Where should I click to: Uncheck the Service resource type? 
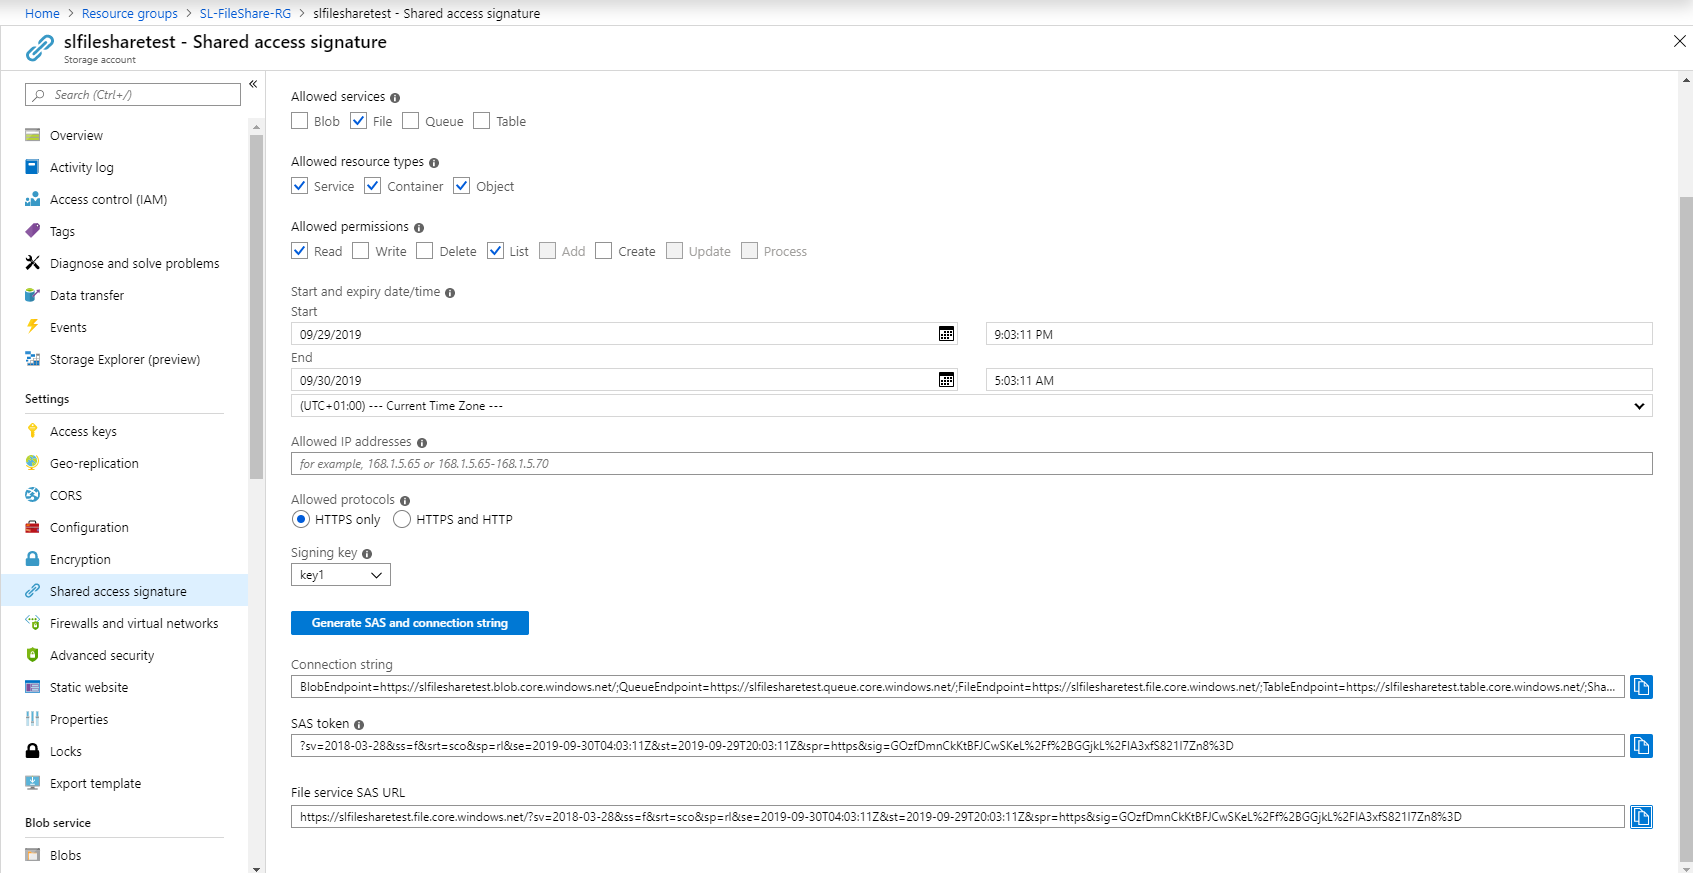(x=299, y=186)
